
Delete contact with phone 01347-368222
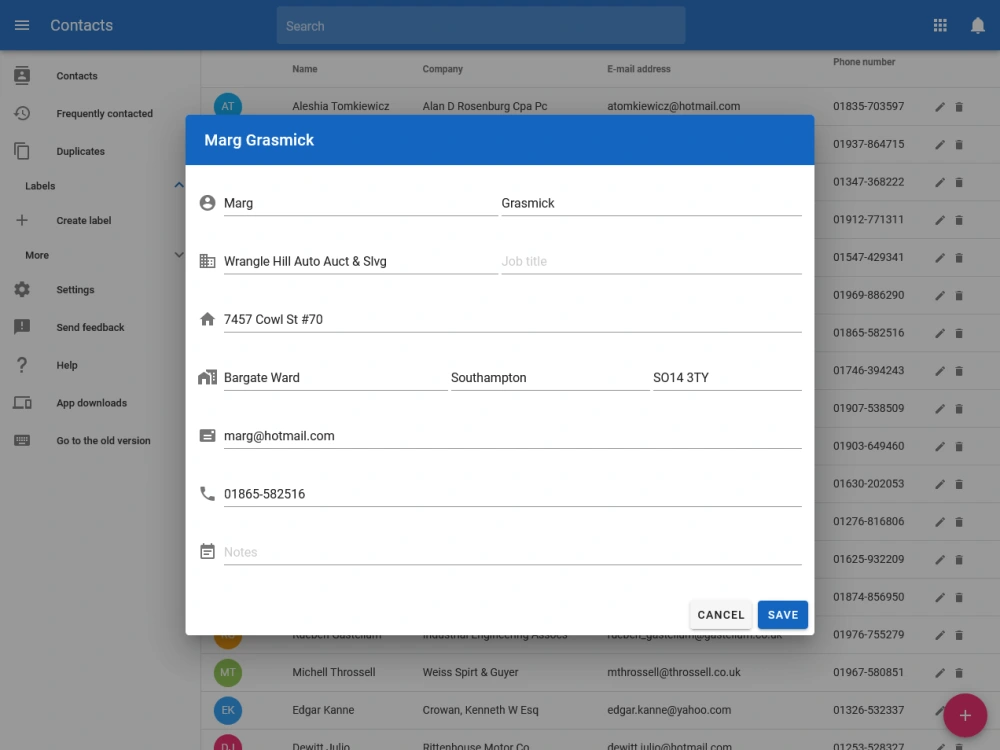pos(959,182)
